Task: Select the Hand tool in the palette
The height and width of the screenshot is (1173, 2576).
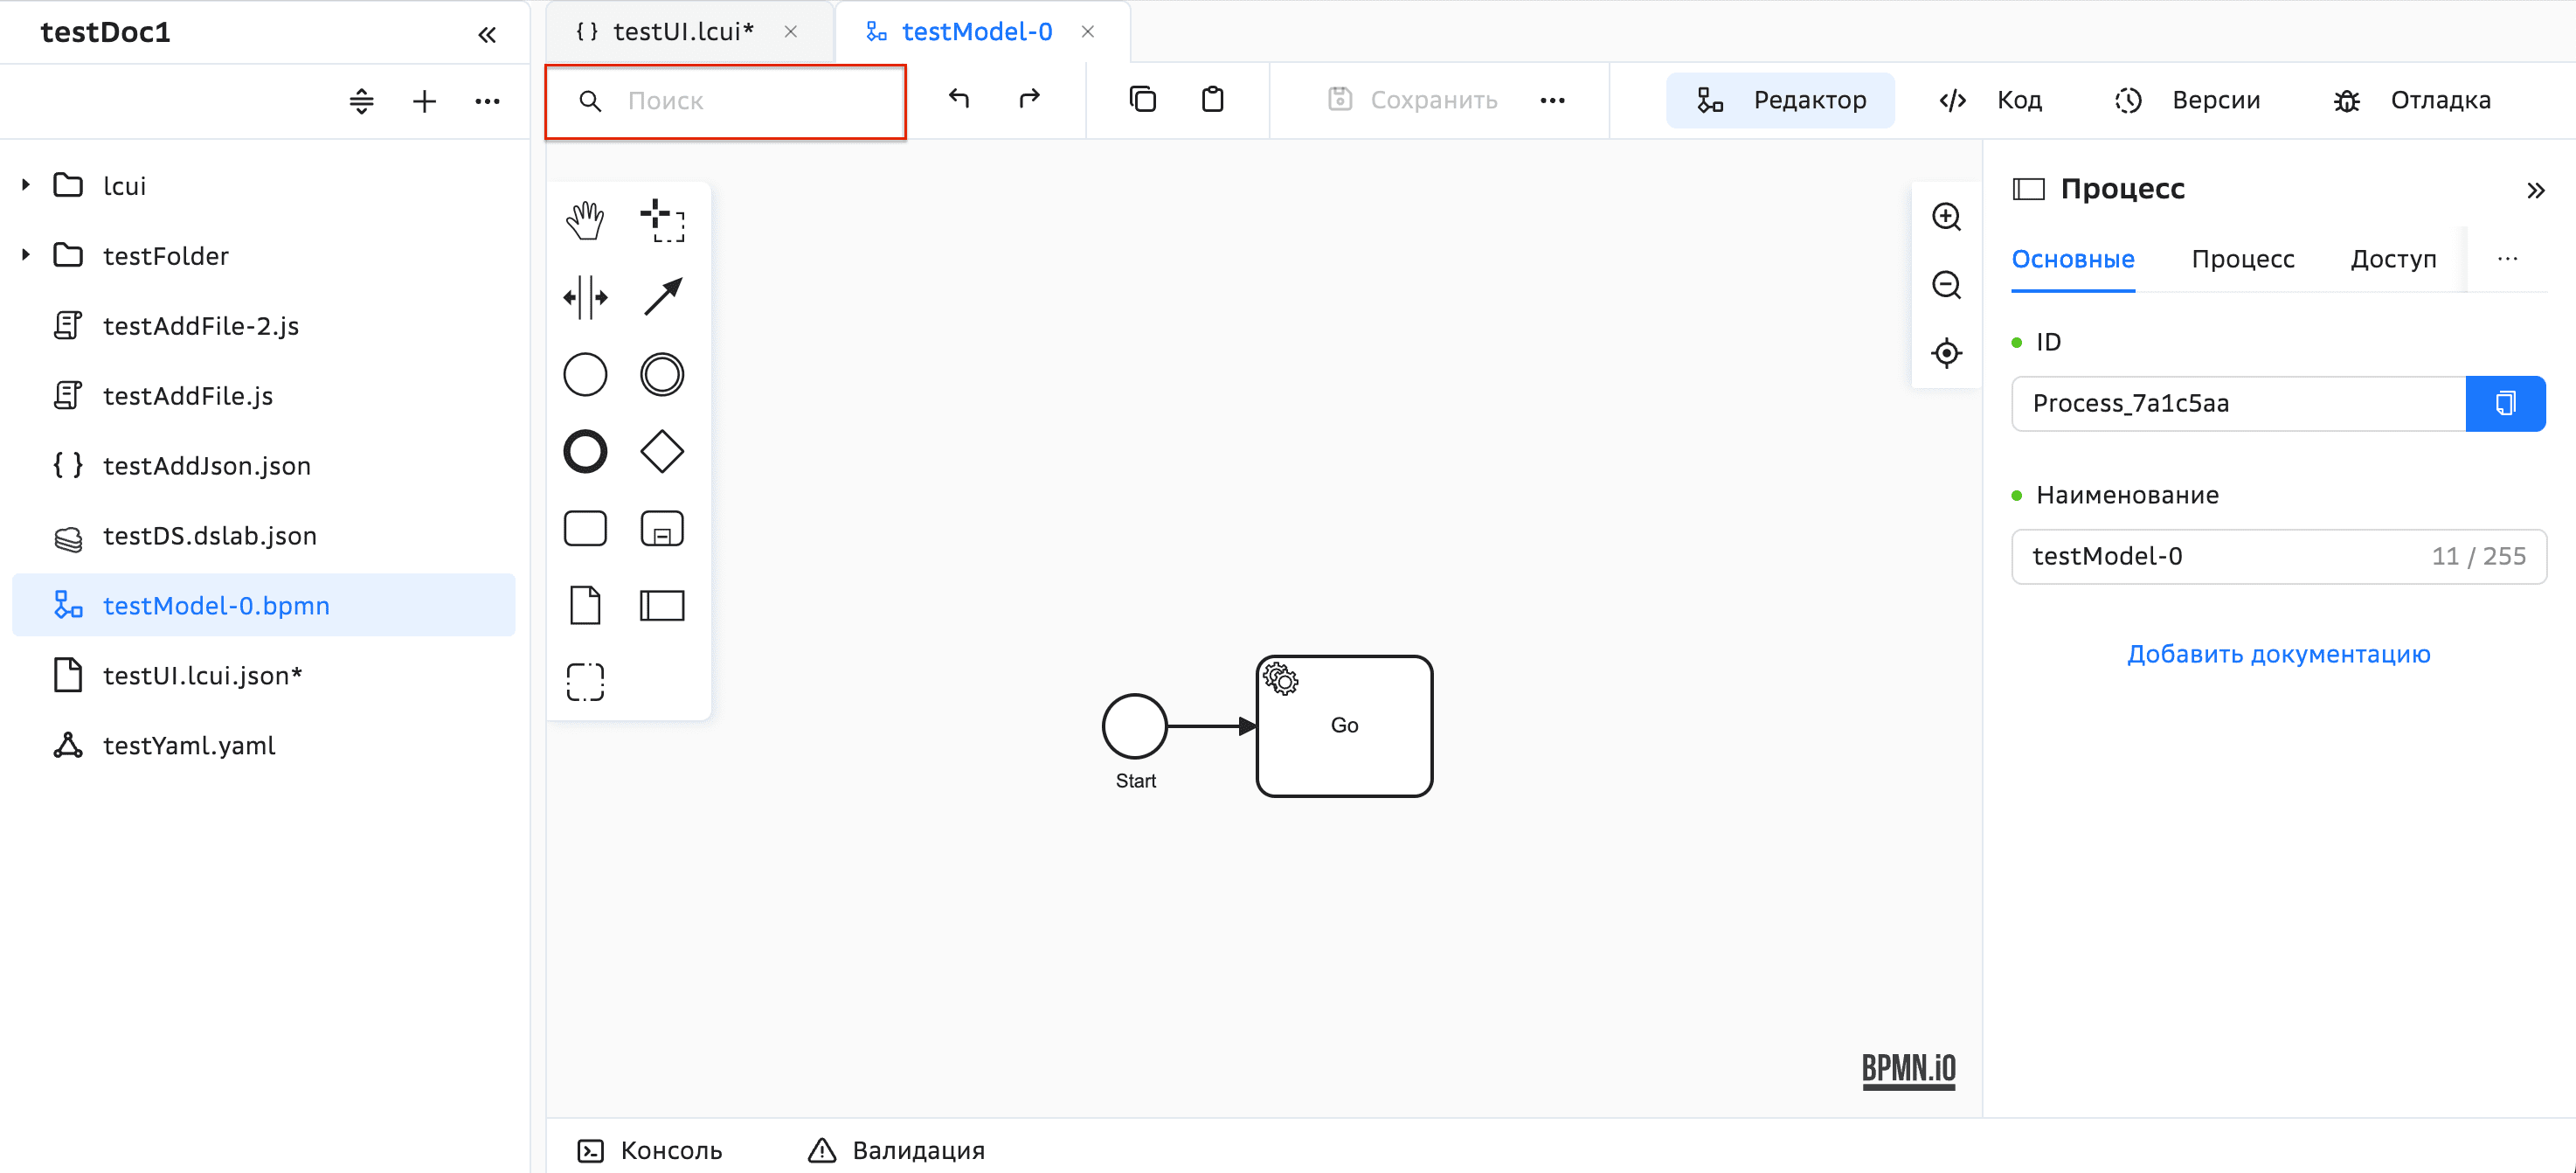Action: 585,220
